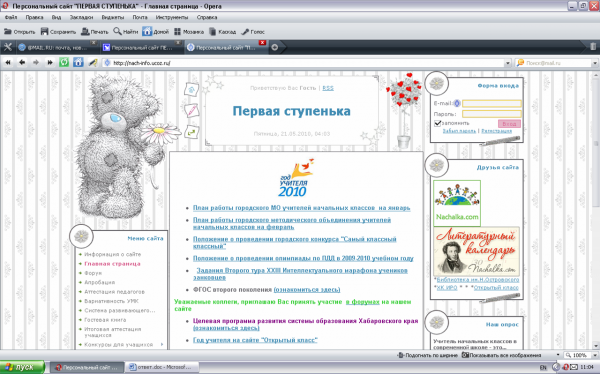600x374 pixels.
Task: Open Год учителя на сайте Открытый класс link
Action: [255, 340]
